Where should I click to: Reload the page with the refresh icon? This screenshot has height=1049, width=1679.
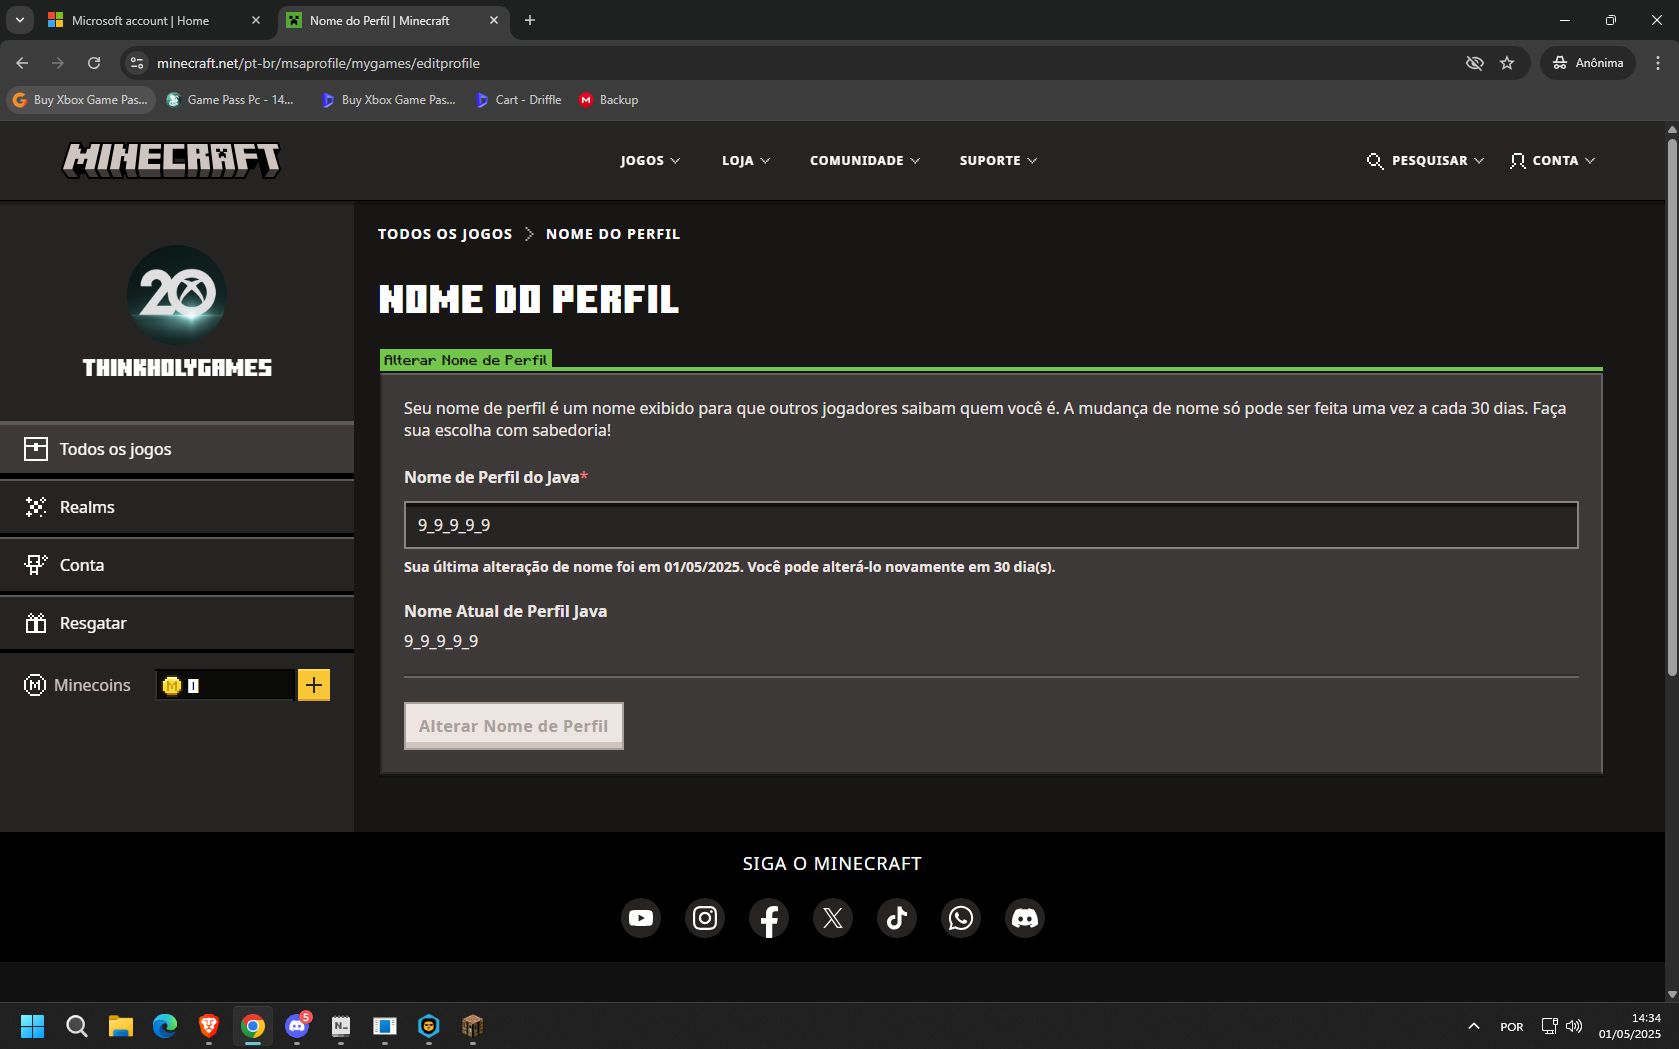(94, 63)
